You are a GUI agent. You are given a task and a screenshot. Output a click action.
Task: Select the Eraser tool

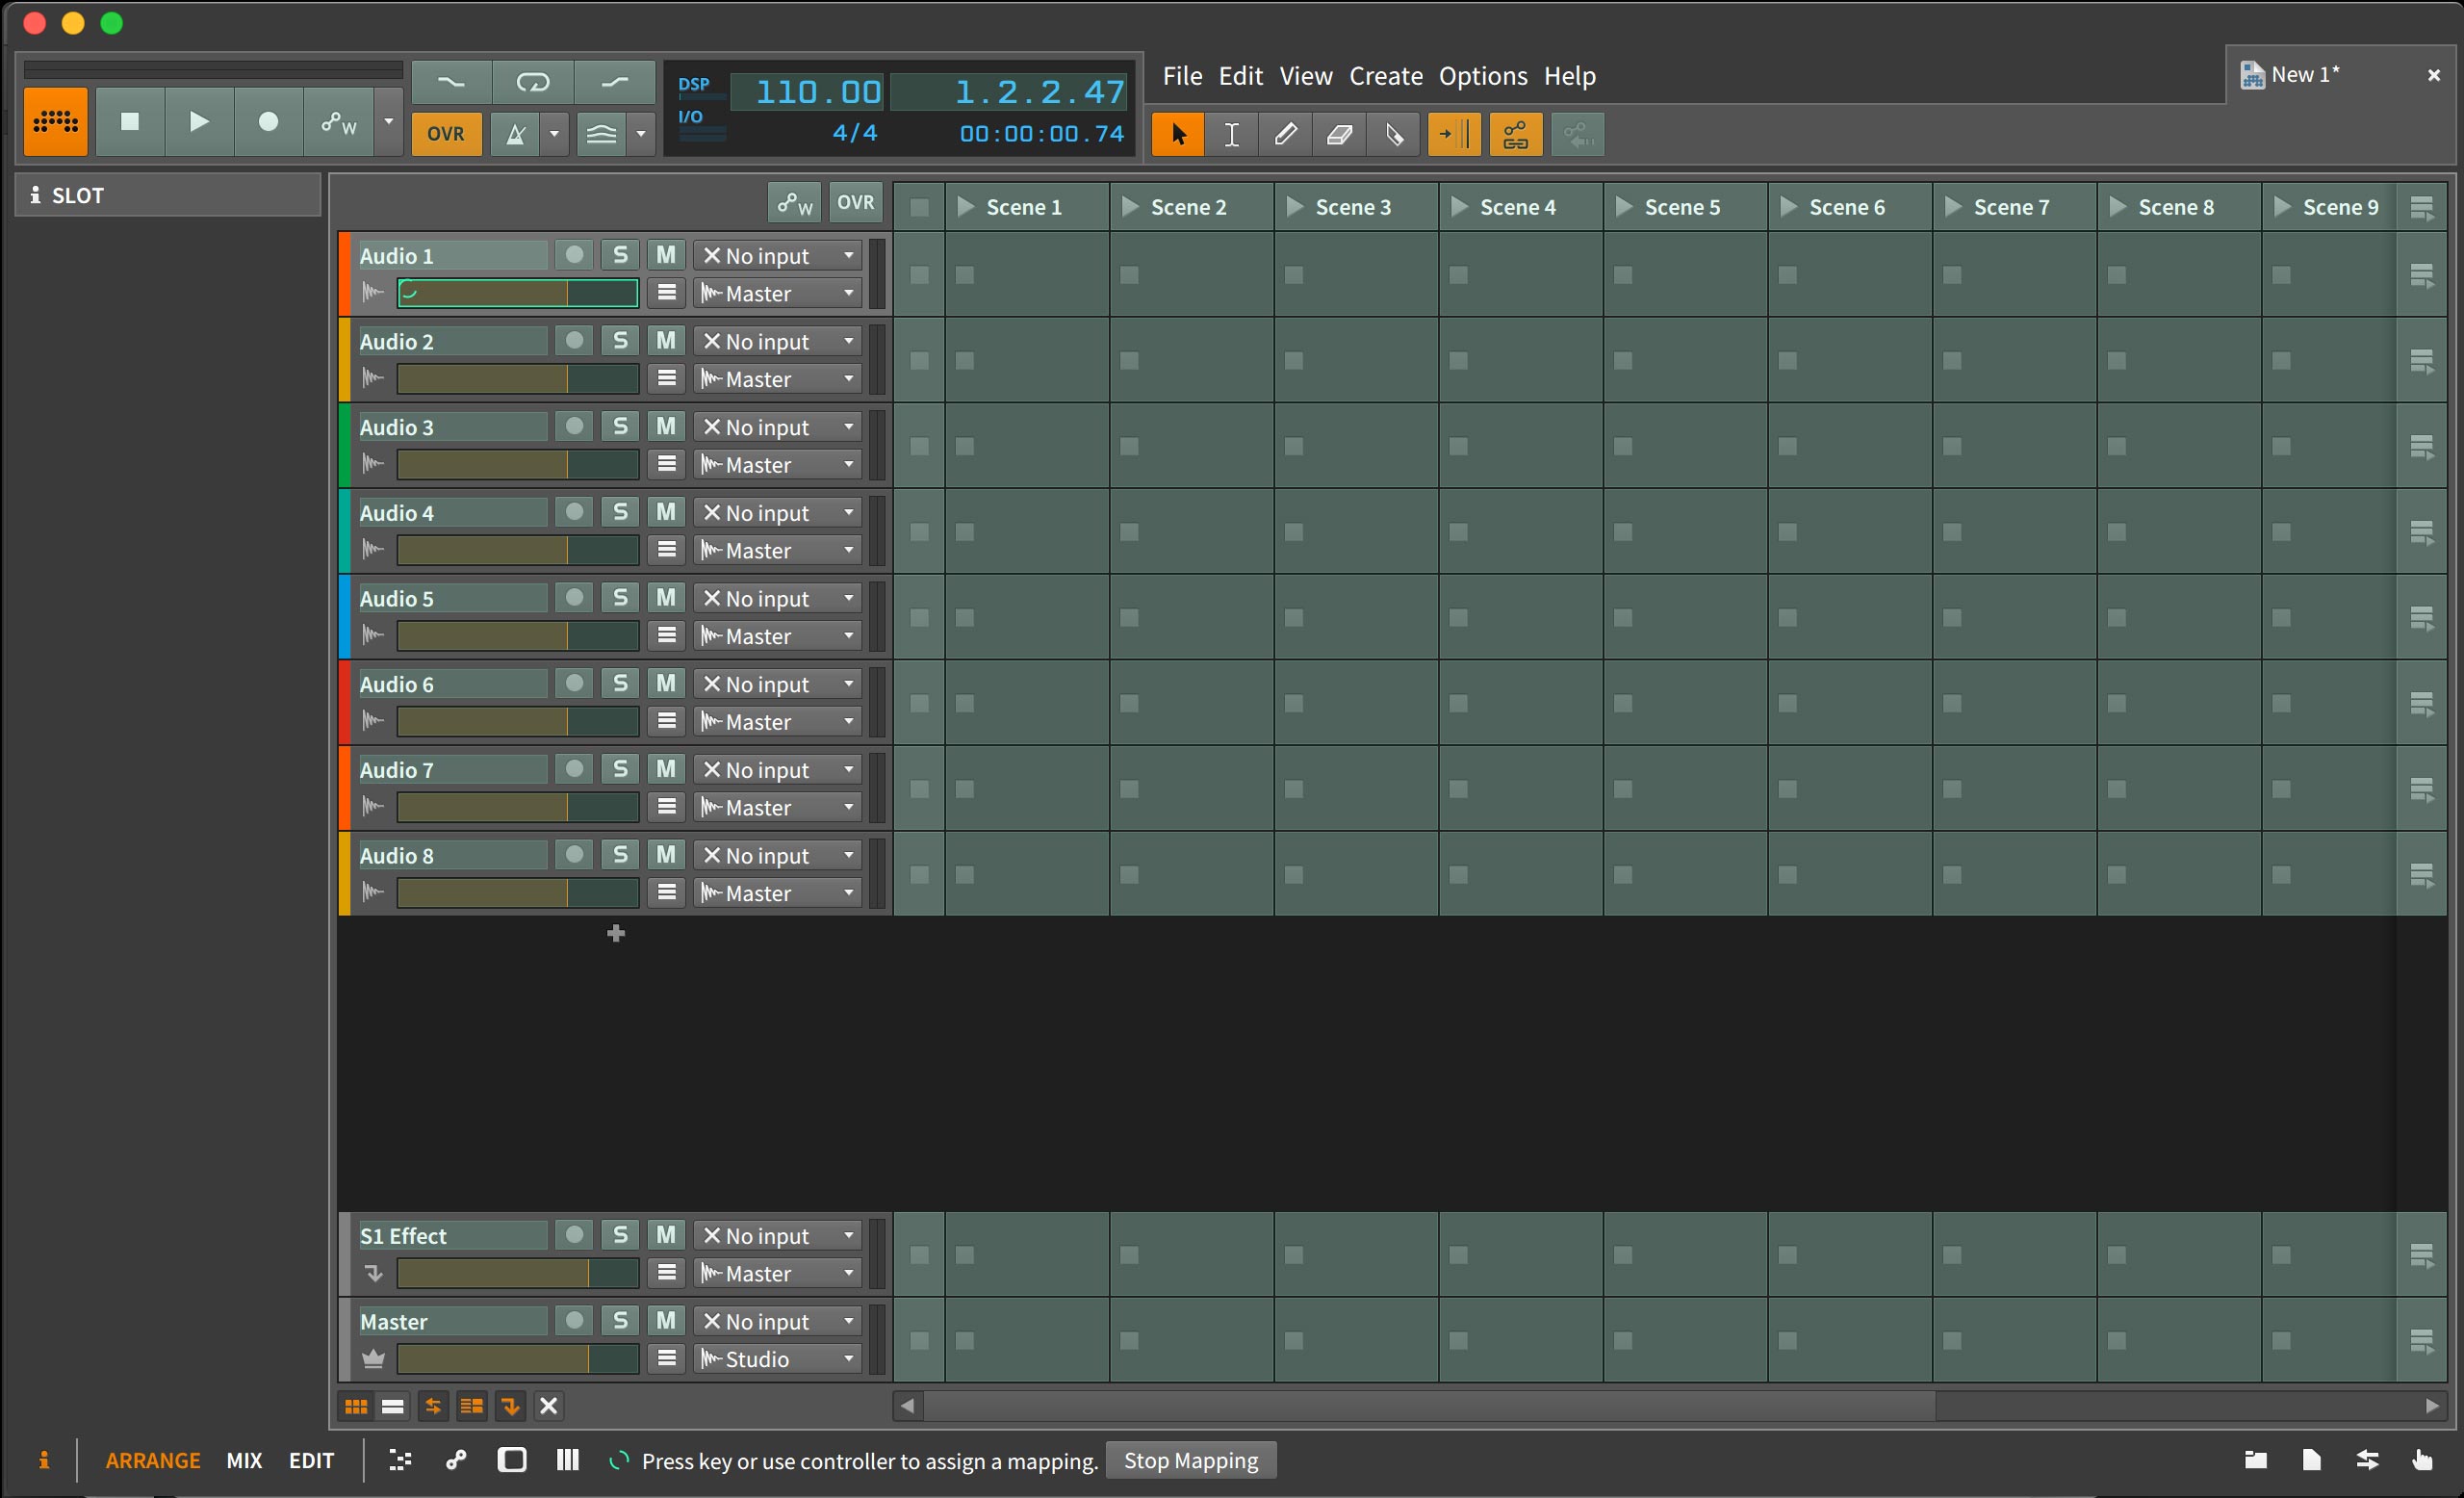pyautogui.click(x=1340, y=134)
